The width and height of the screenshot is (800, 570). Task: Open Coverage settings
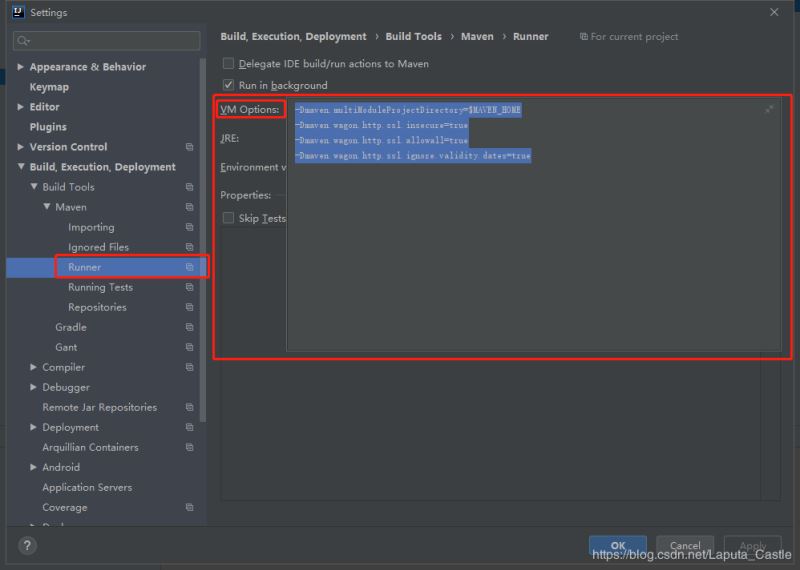click(65, 507)
